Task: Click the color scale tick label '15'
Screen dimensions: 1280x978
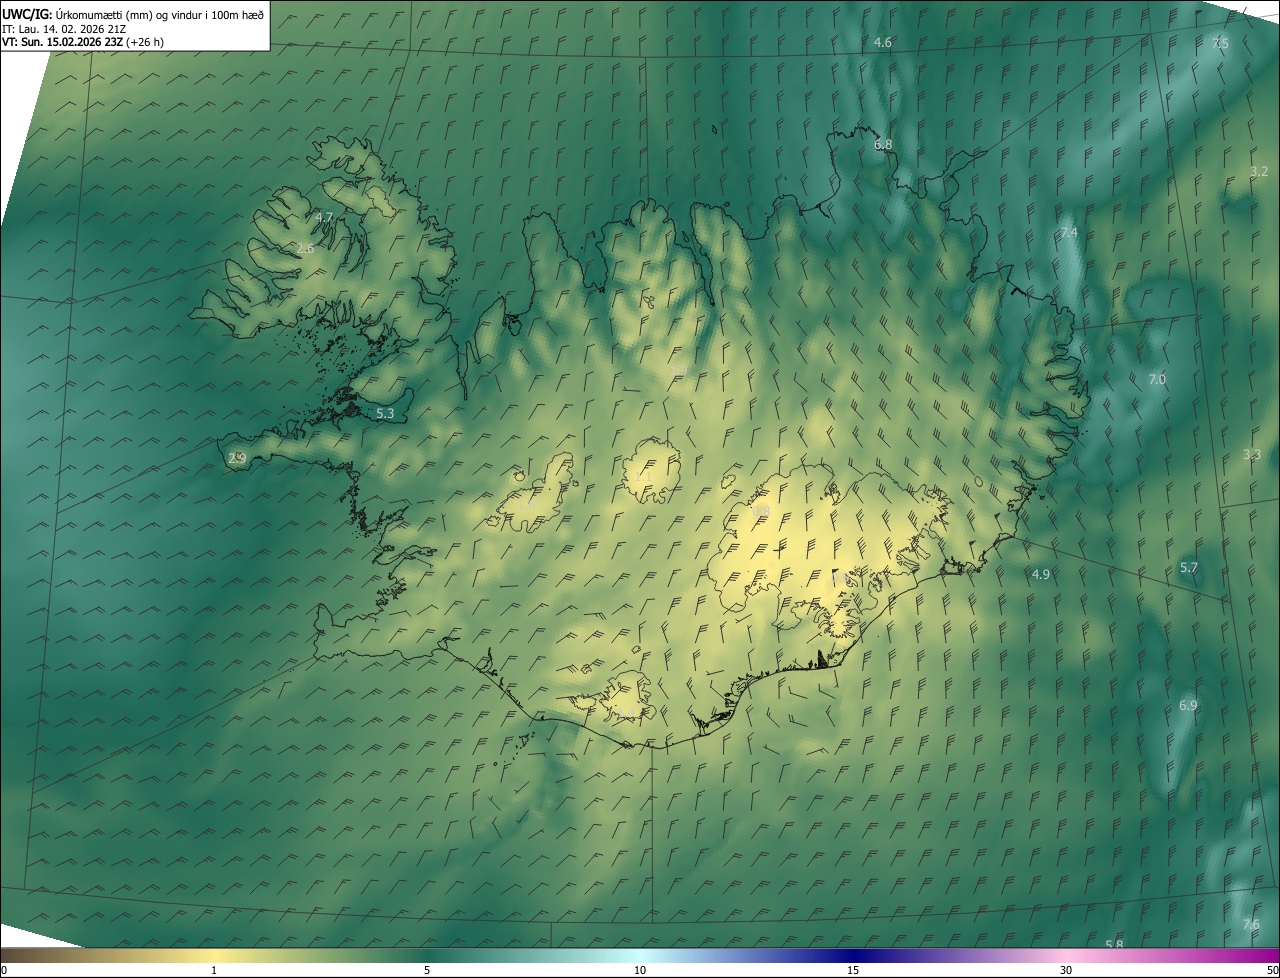Action: 853,970
